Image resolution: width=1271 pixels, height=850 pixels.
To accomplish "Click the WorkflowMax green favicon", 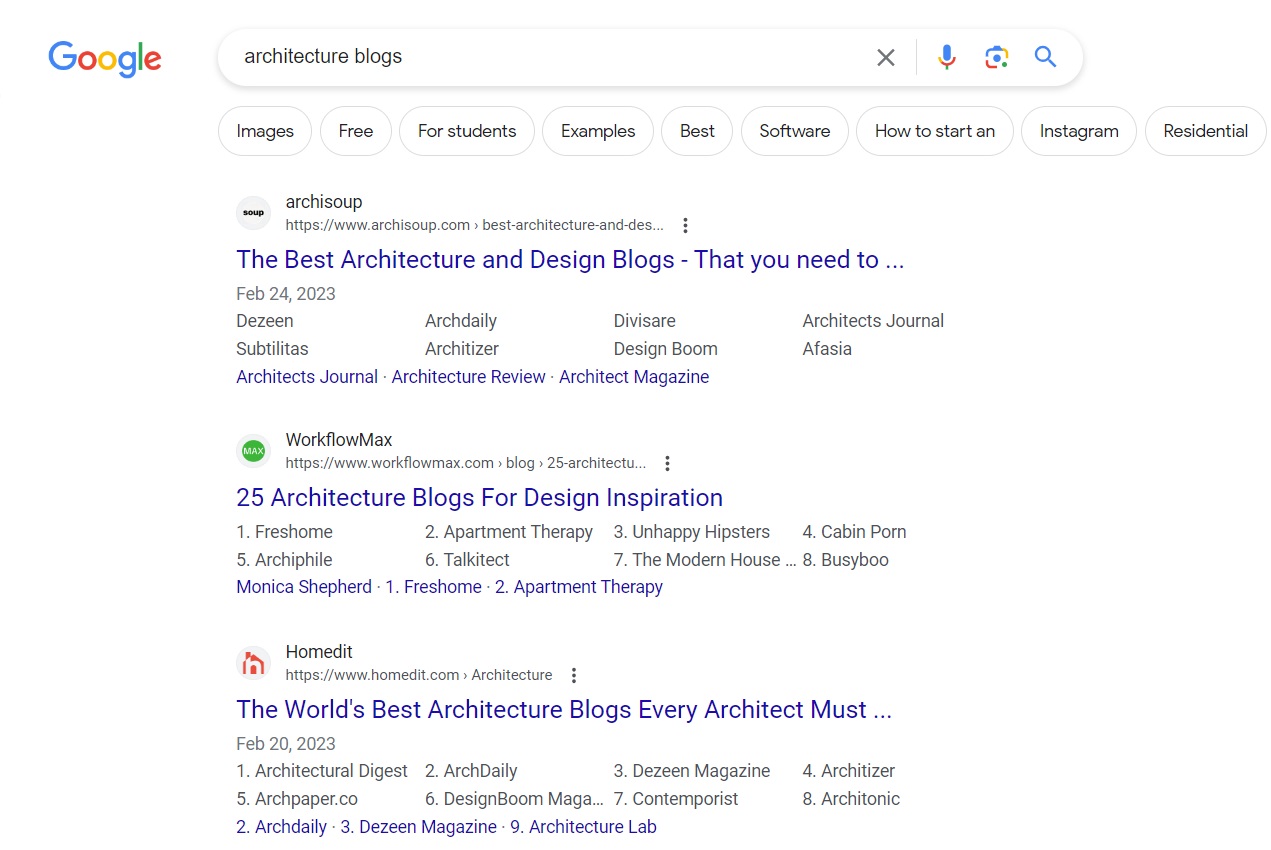I will coord(254,451).
